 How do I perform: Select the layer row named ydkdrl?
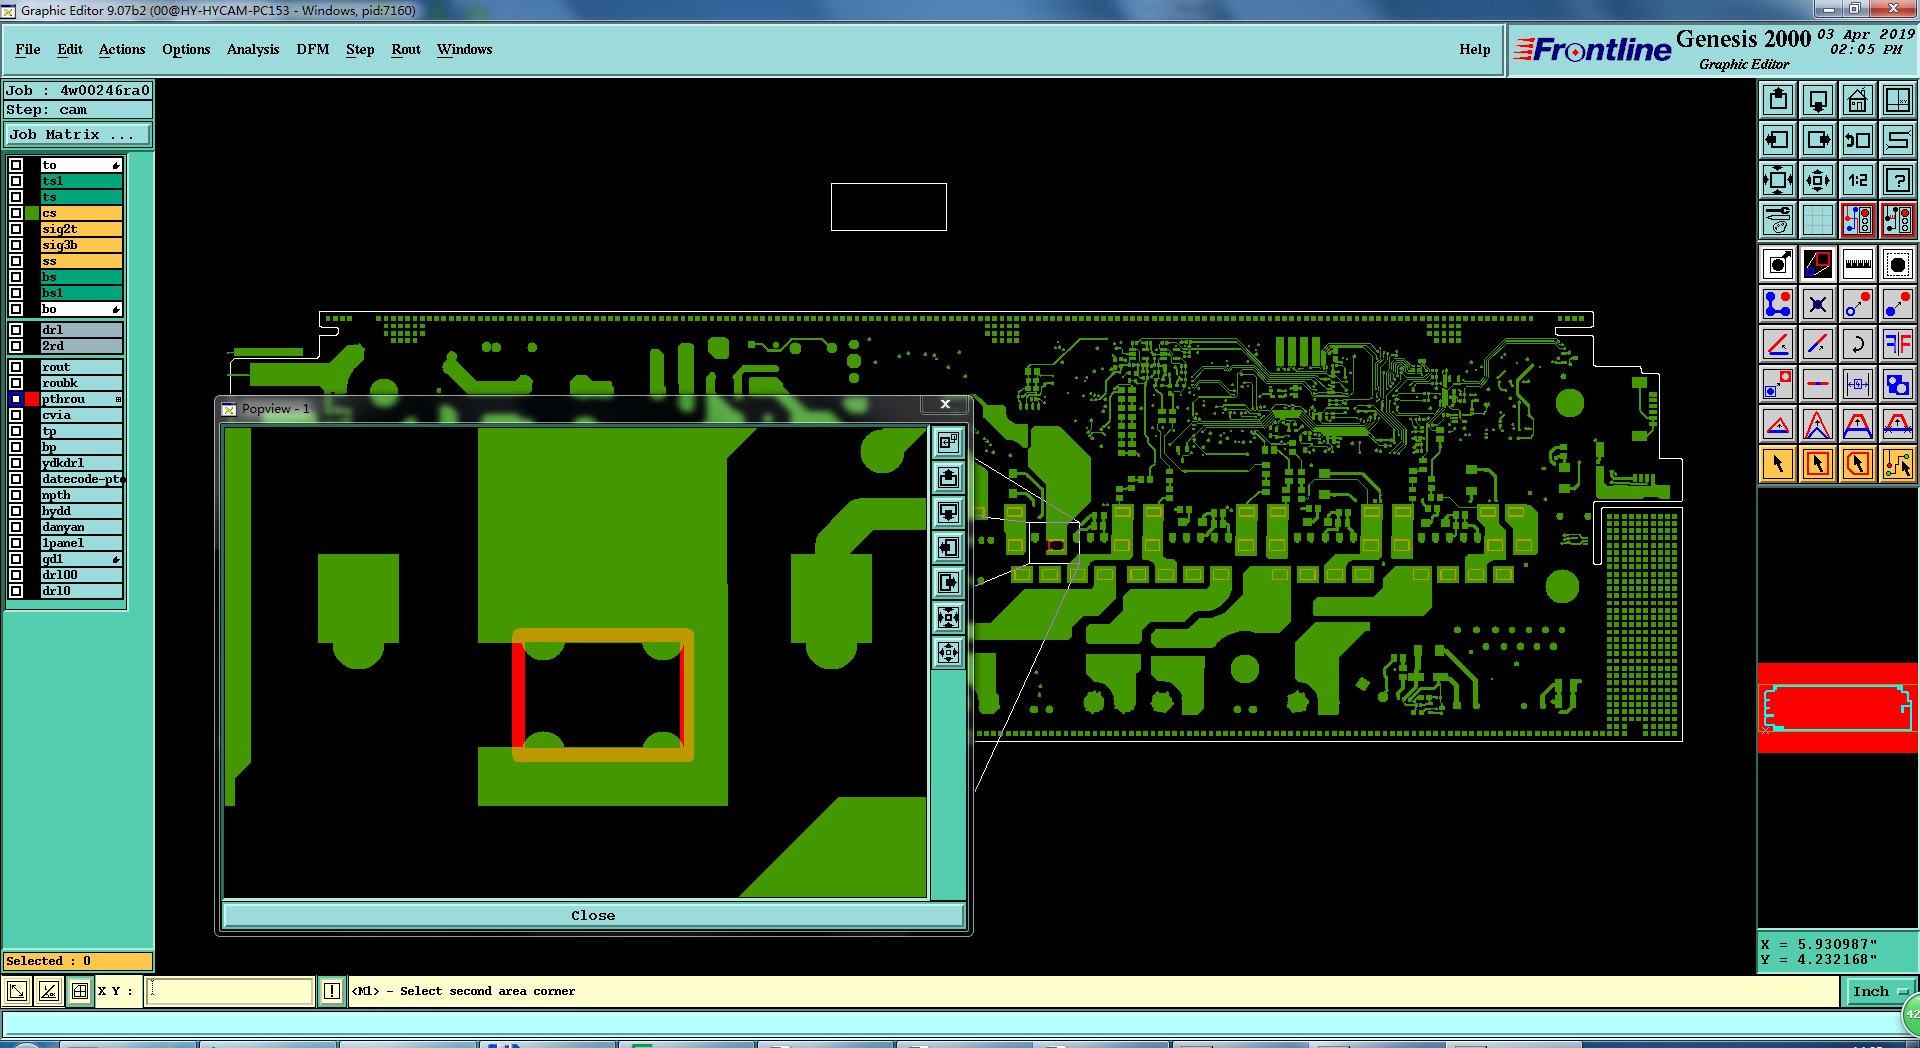click(x=81, y=463)
